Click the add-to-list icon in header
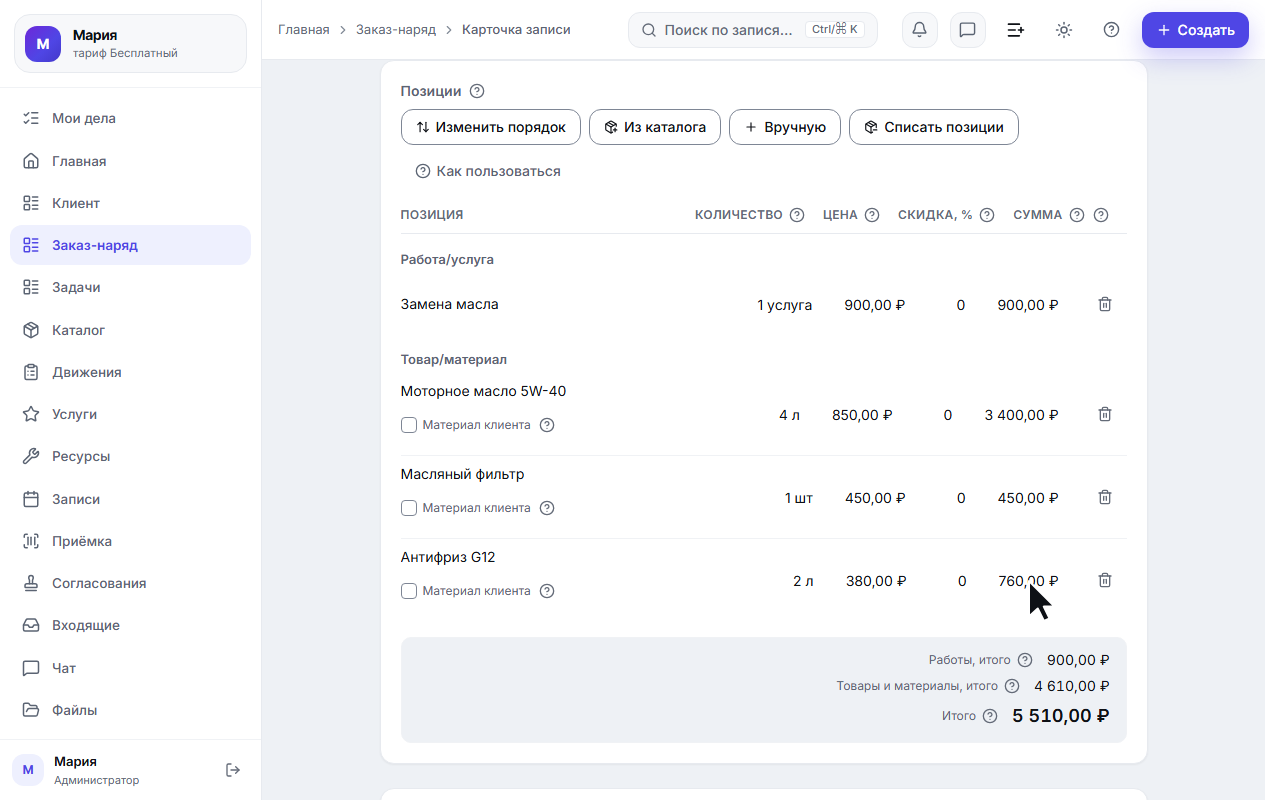Image resolution: width=1280 pixels, height=800 pixels. [x=1016, y=30]
